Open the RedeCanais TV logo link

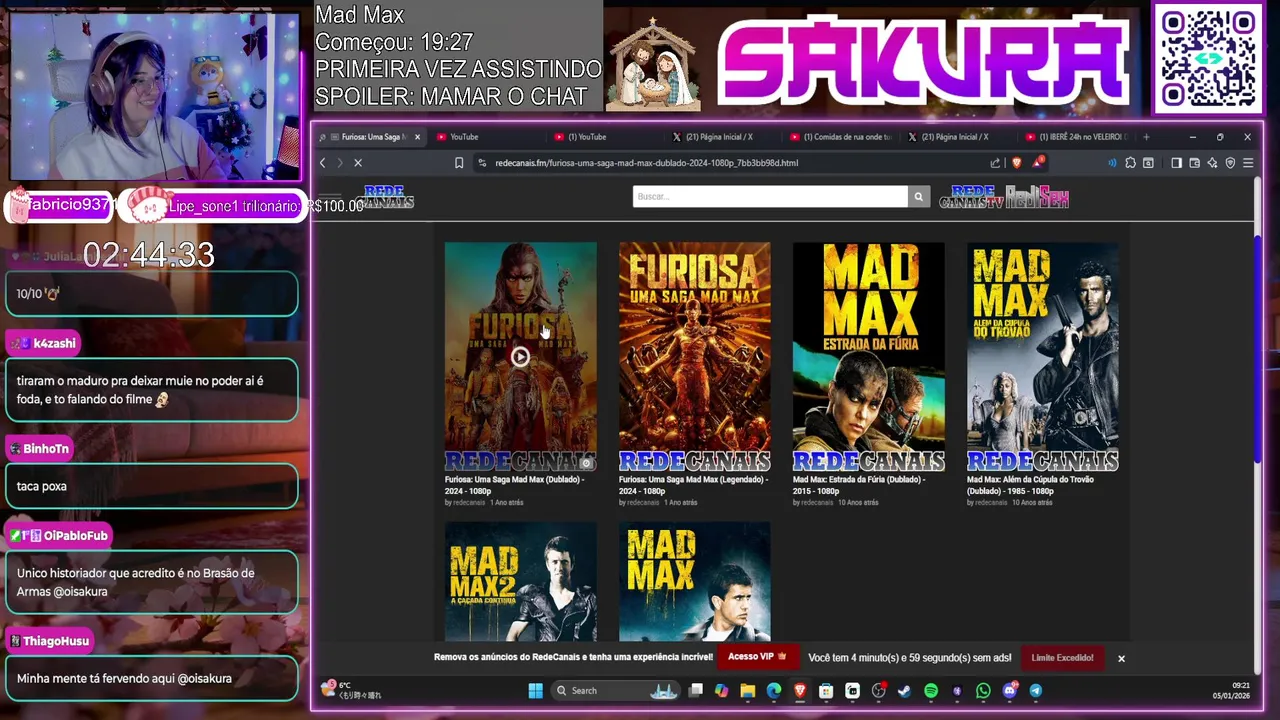point(971,197)
